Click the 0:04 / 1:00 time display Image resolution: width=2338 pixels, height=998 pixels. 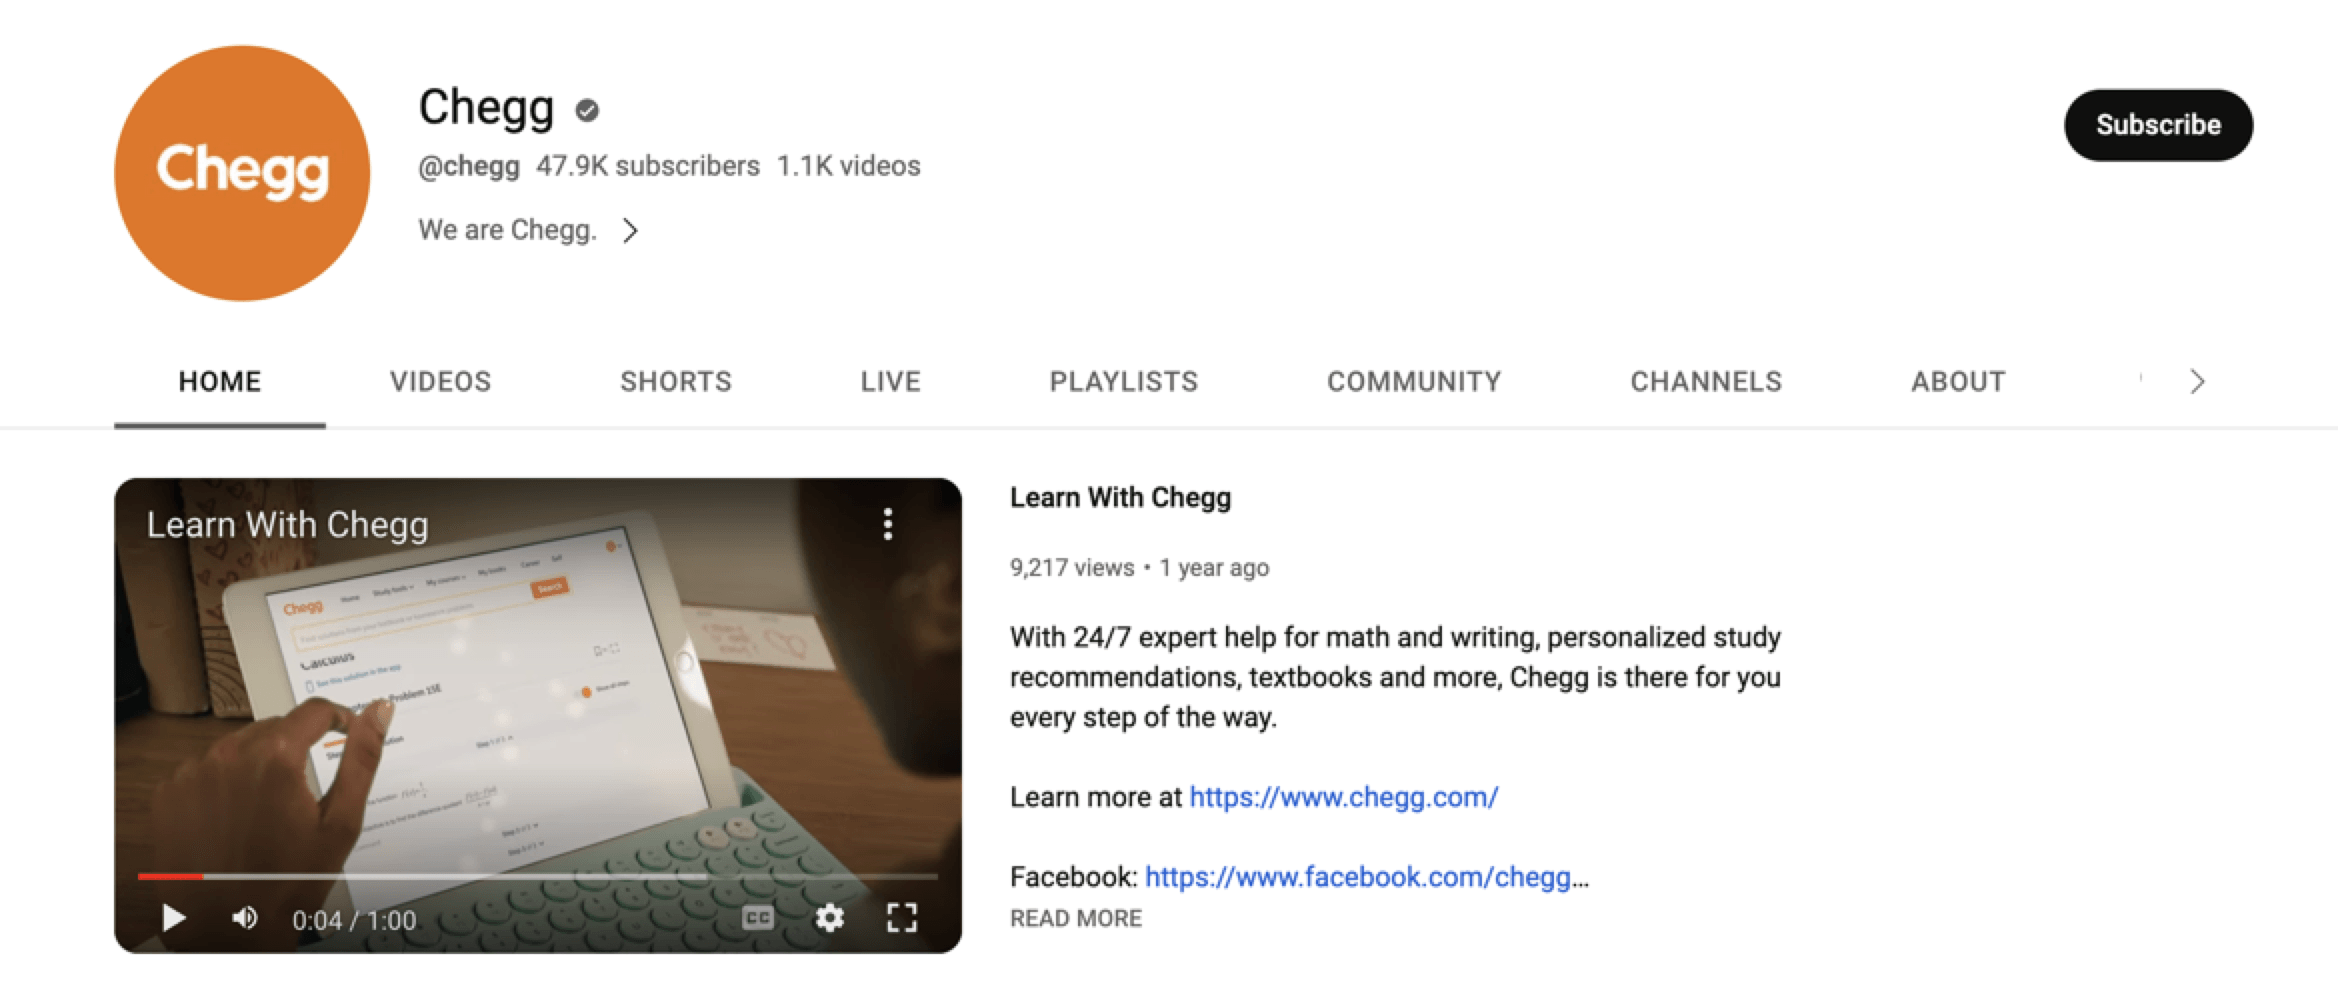(354, 920)
